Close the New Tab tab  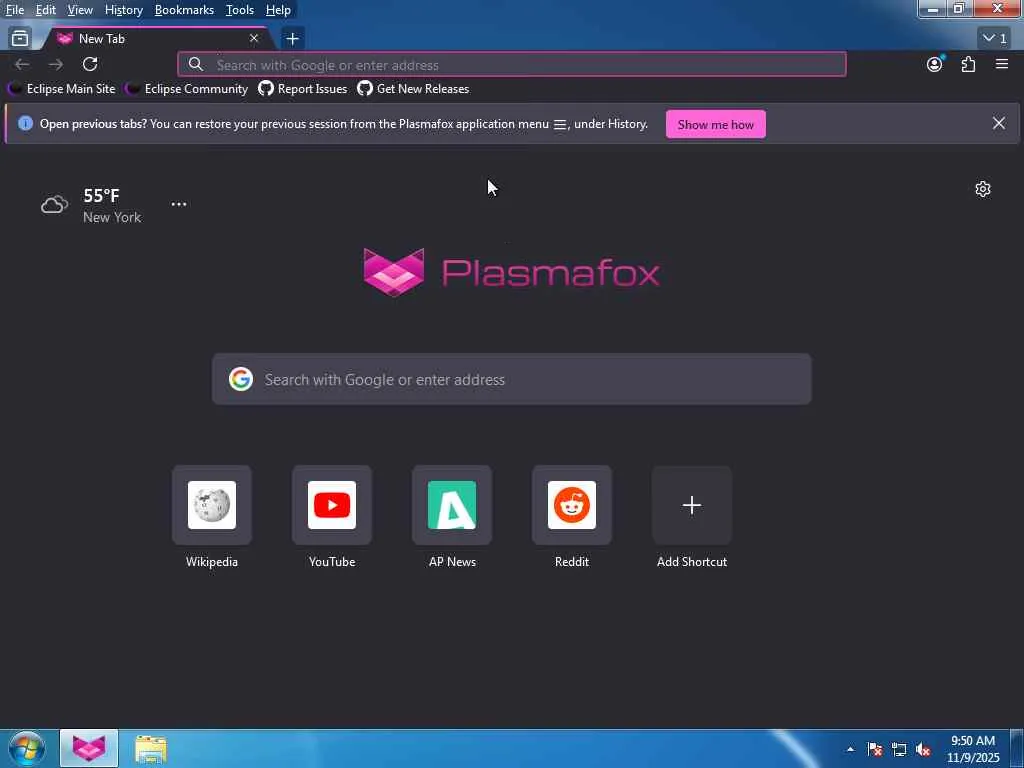254,39
